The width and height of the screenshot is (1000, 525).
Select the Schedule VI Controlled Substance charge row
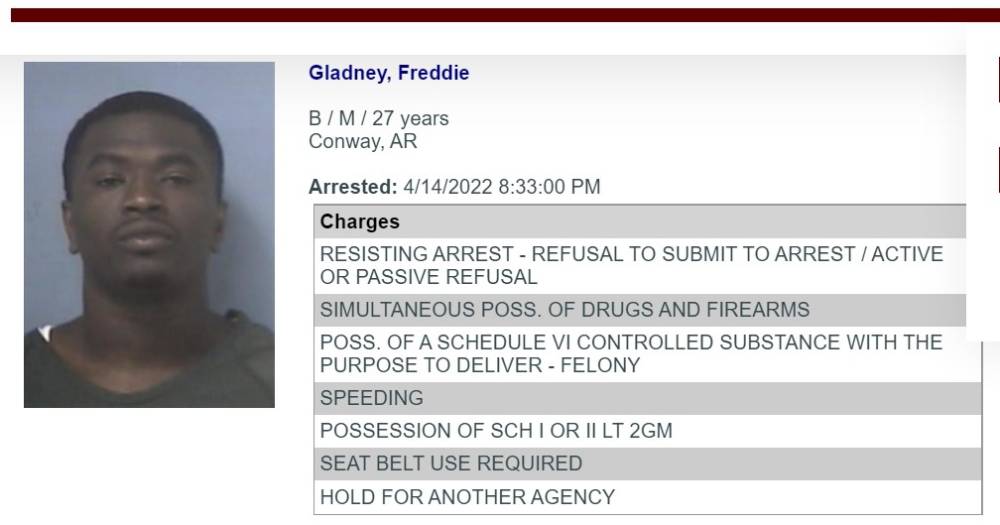[647, 354]
